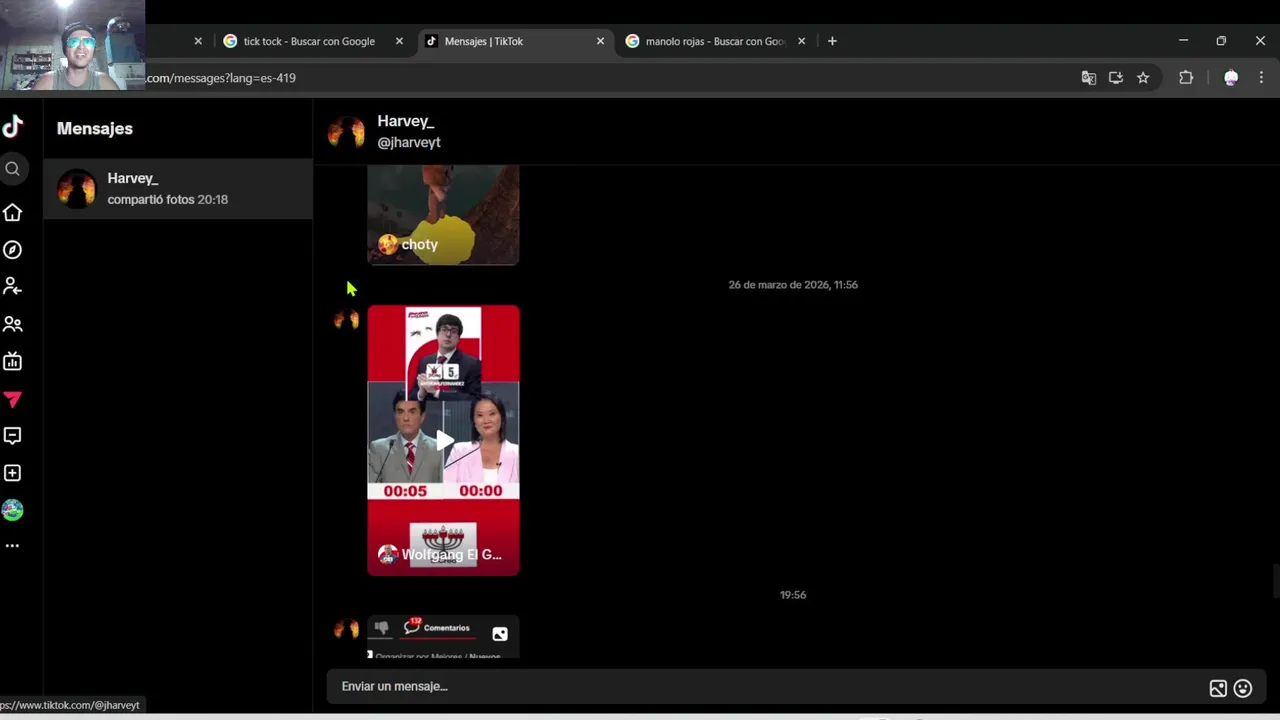Click 'compartió fotos 20:18' preview text
This screenshot has height=720, width=1280.
pyautogui.click(x=168, y=199)
